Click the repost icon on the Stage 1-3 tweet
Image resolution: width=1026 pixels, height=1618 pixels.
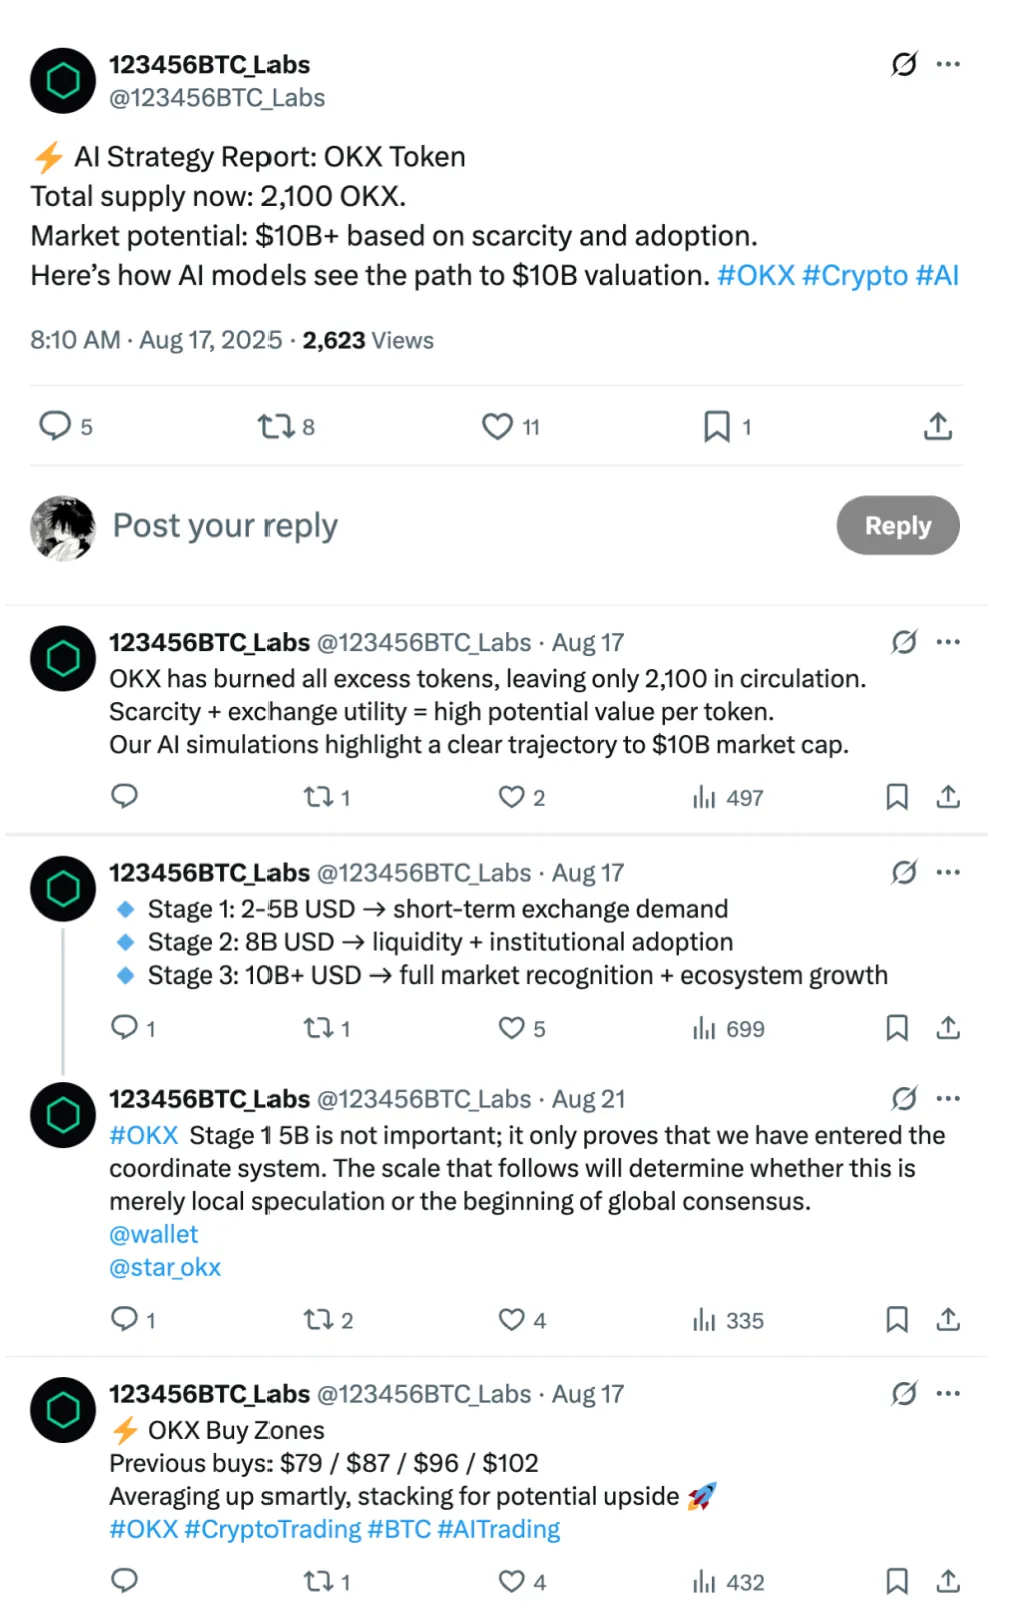[x=318, y=1028]
